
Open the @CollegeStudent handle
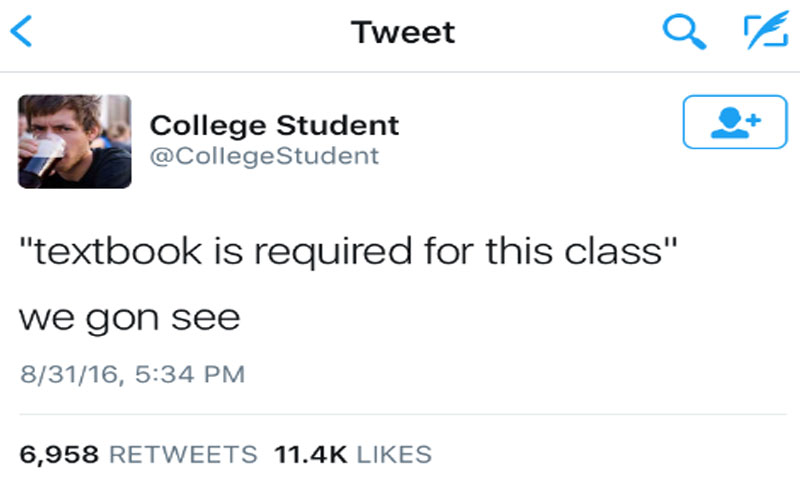(x=264, y=156)
